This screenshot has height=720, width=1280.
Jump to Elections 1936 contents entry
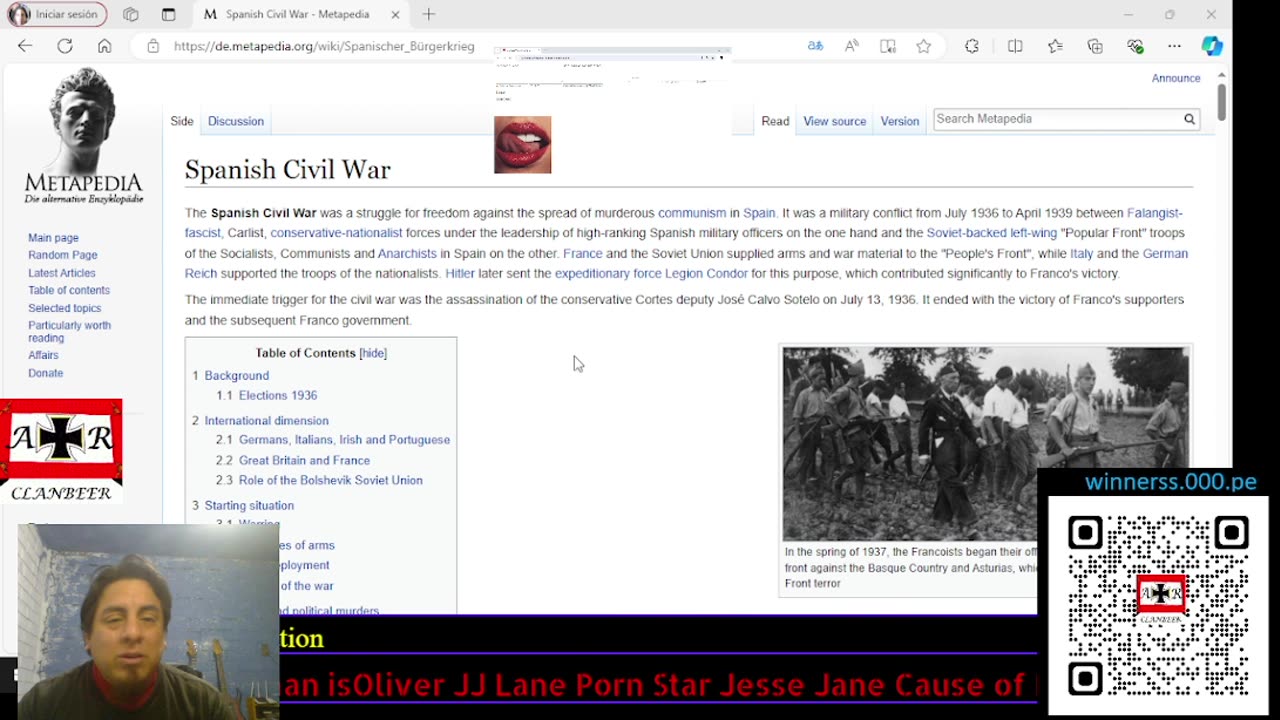tap(277, 396)
